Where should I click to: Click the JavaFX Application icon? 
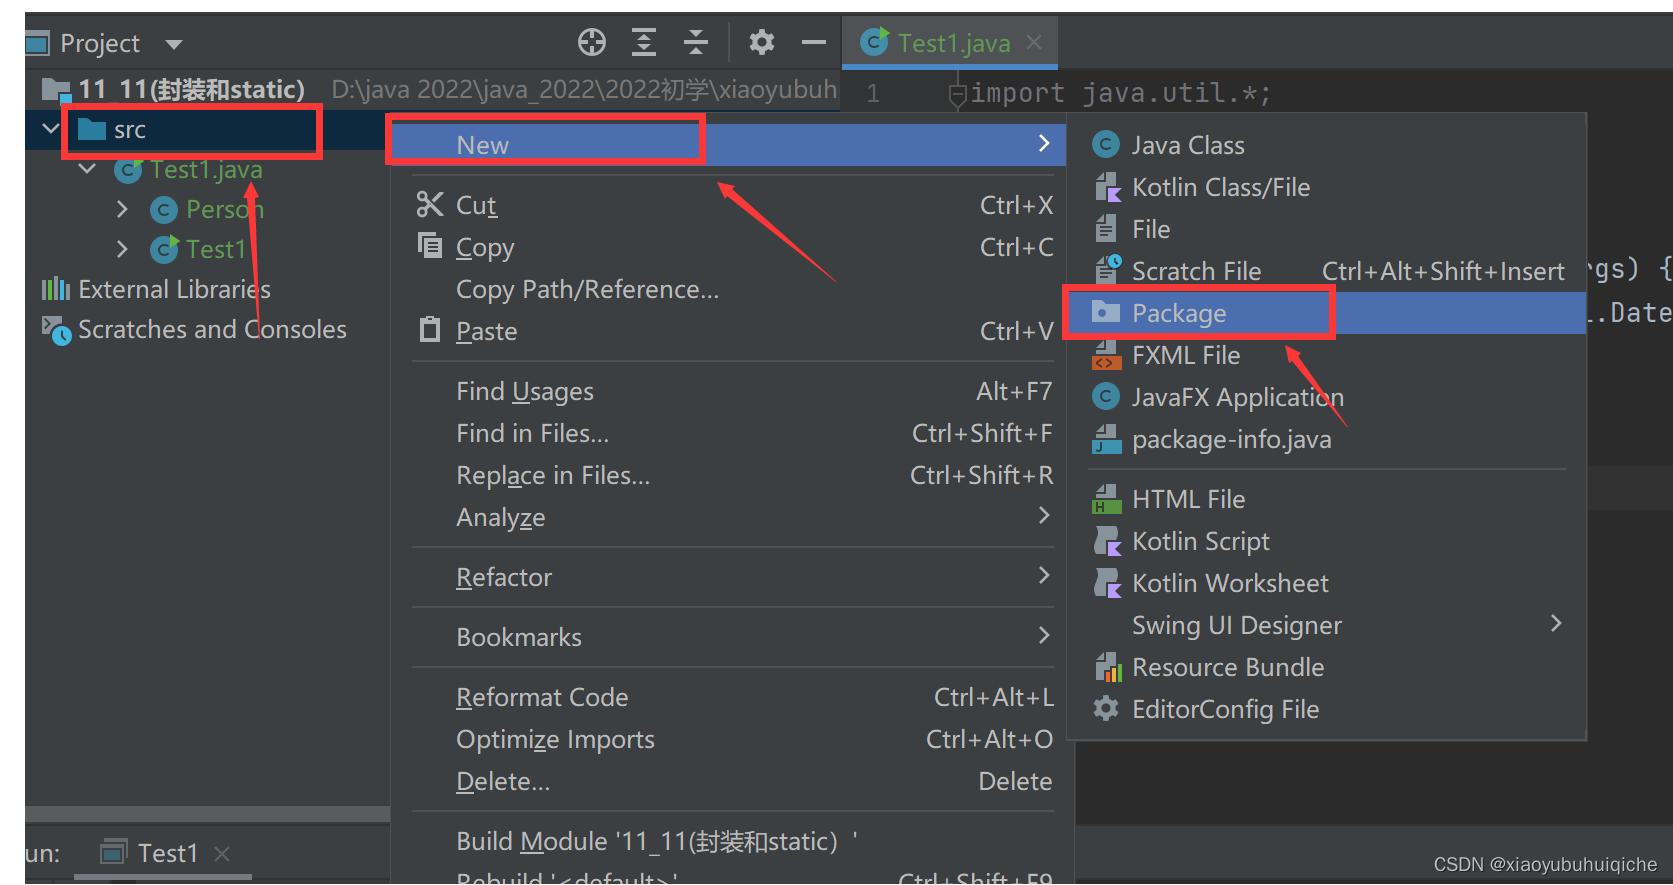tap(1105, 397)
